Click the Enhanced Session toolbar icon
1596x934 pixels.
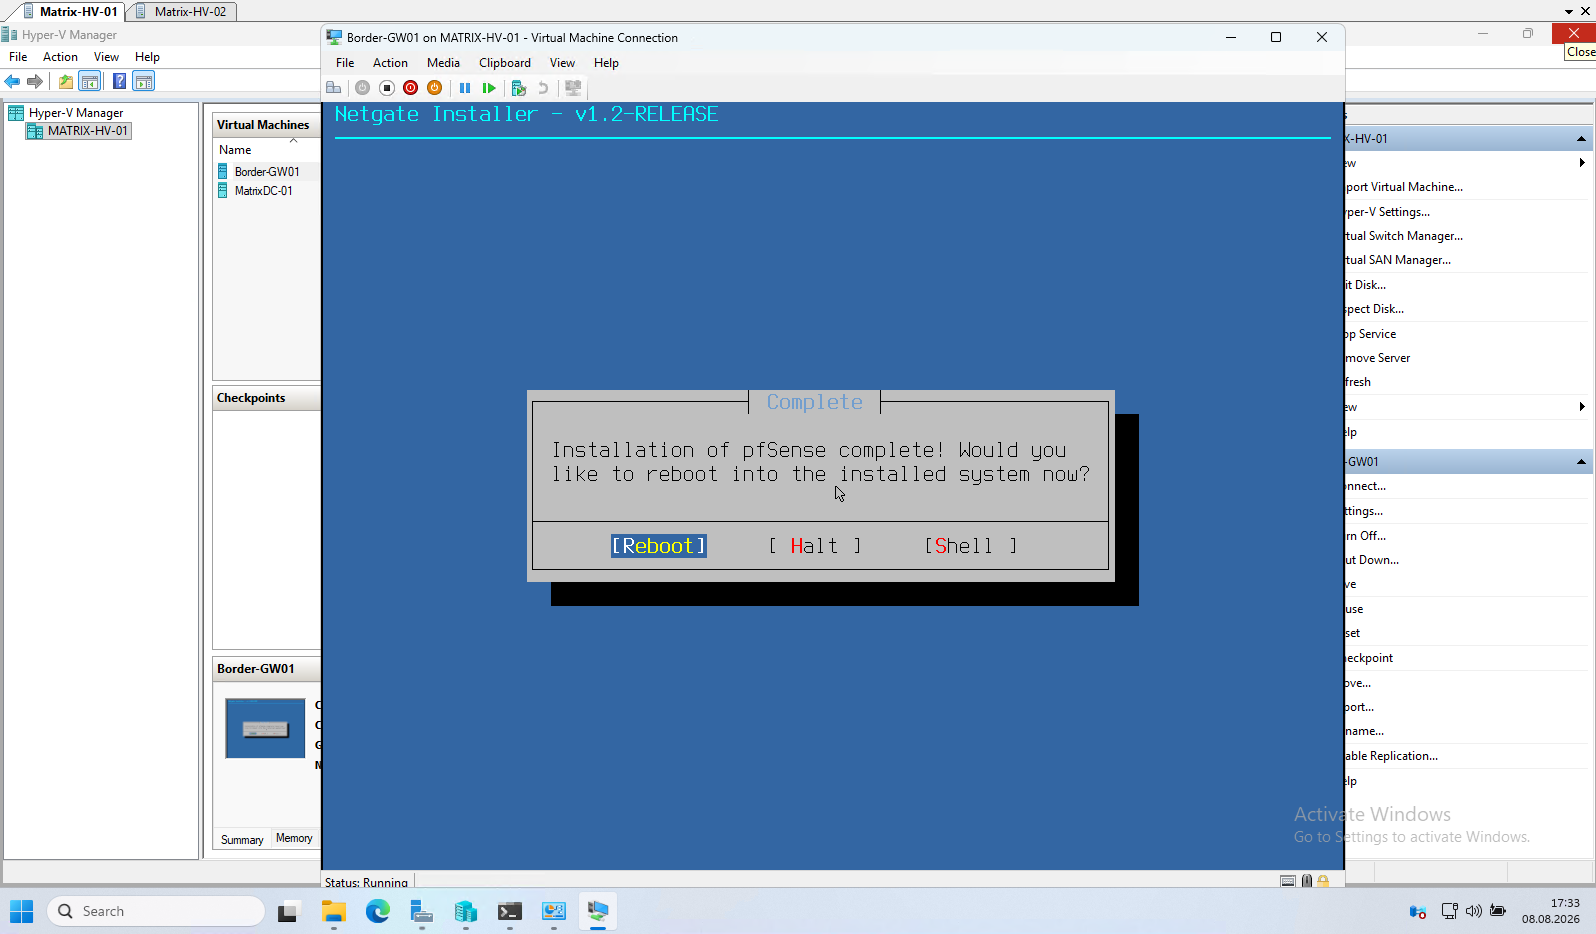pyautogui.click(x=573, y=88)
